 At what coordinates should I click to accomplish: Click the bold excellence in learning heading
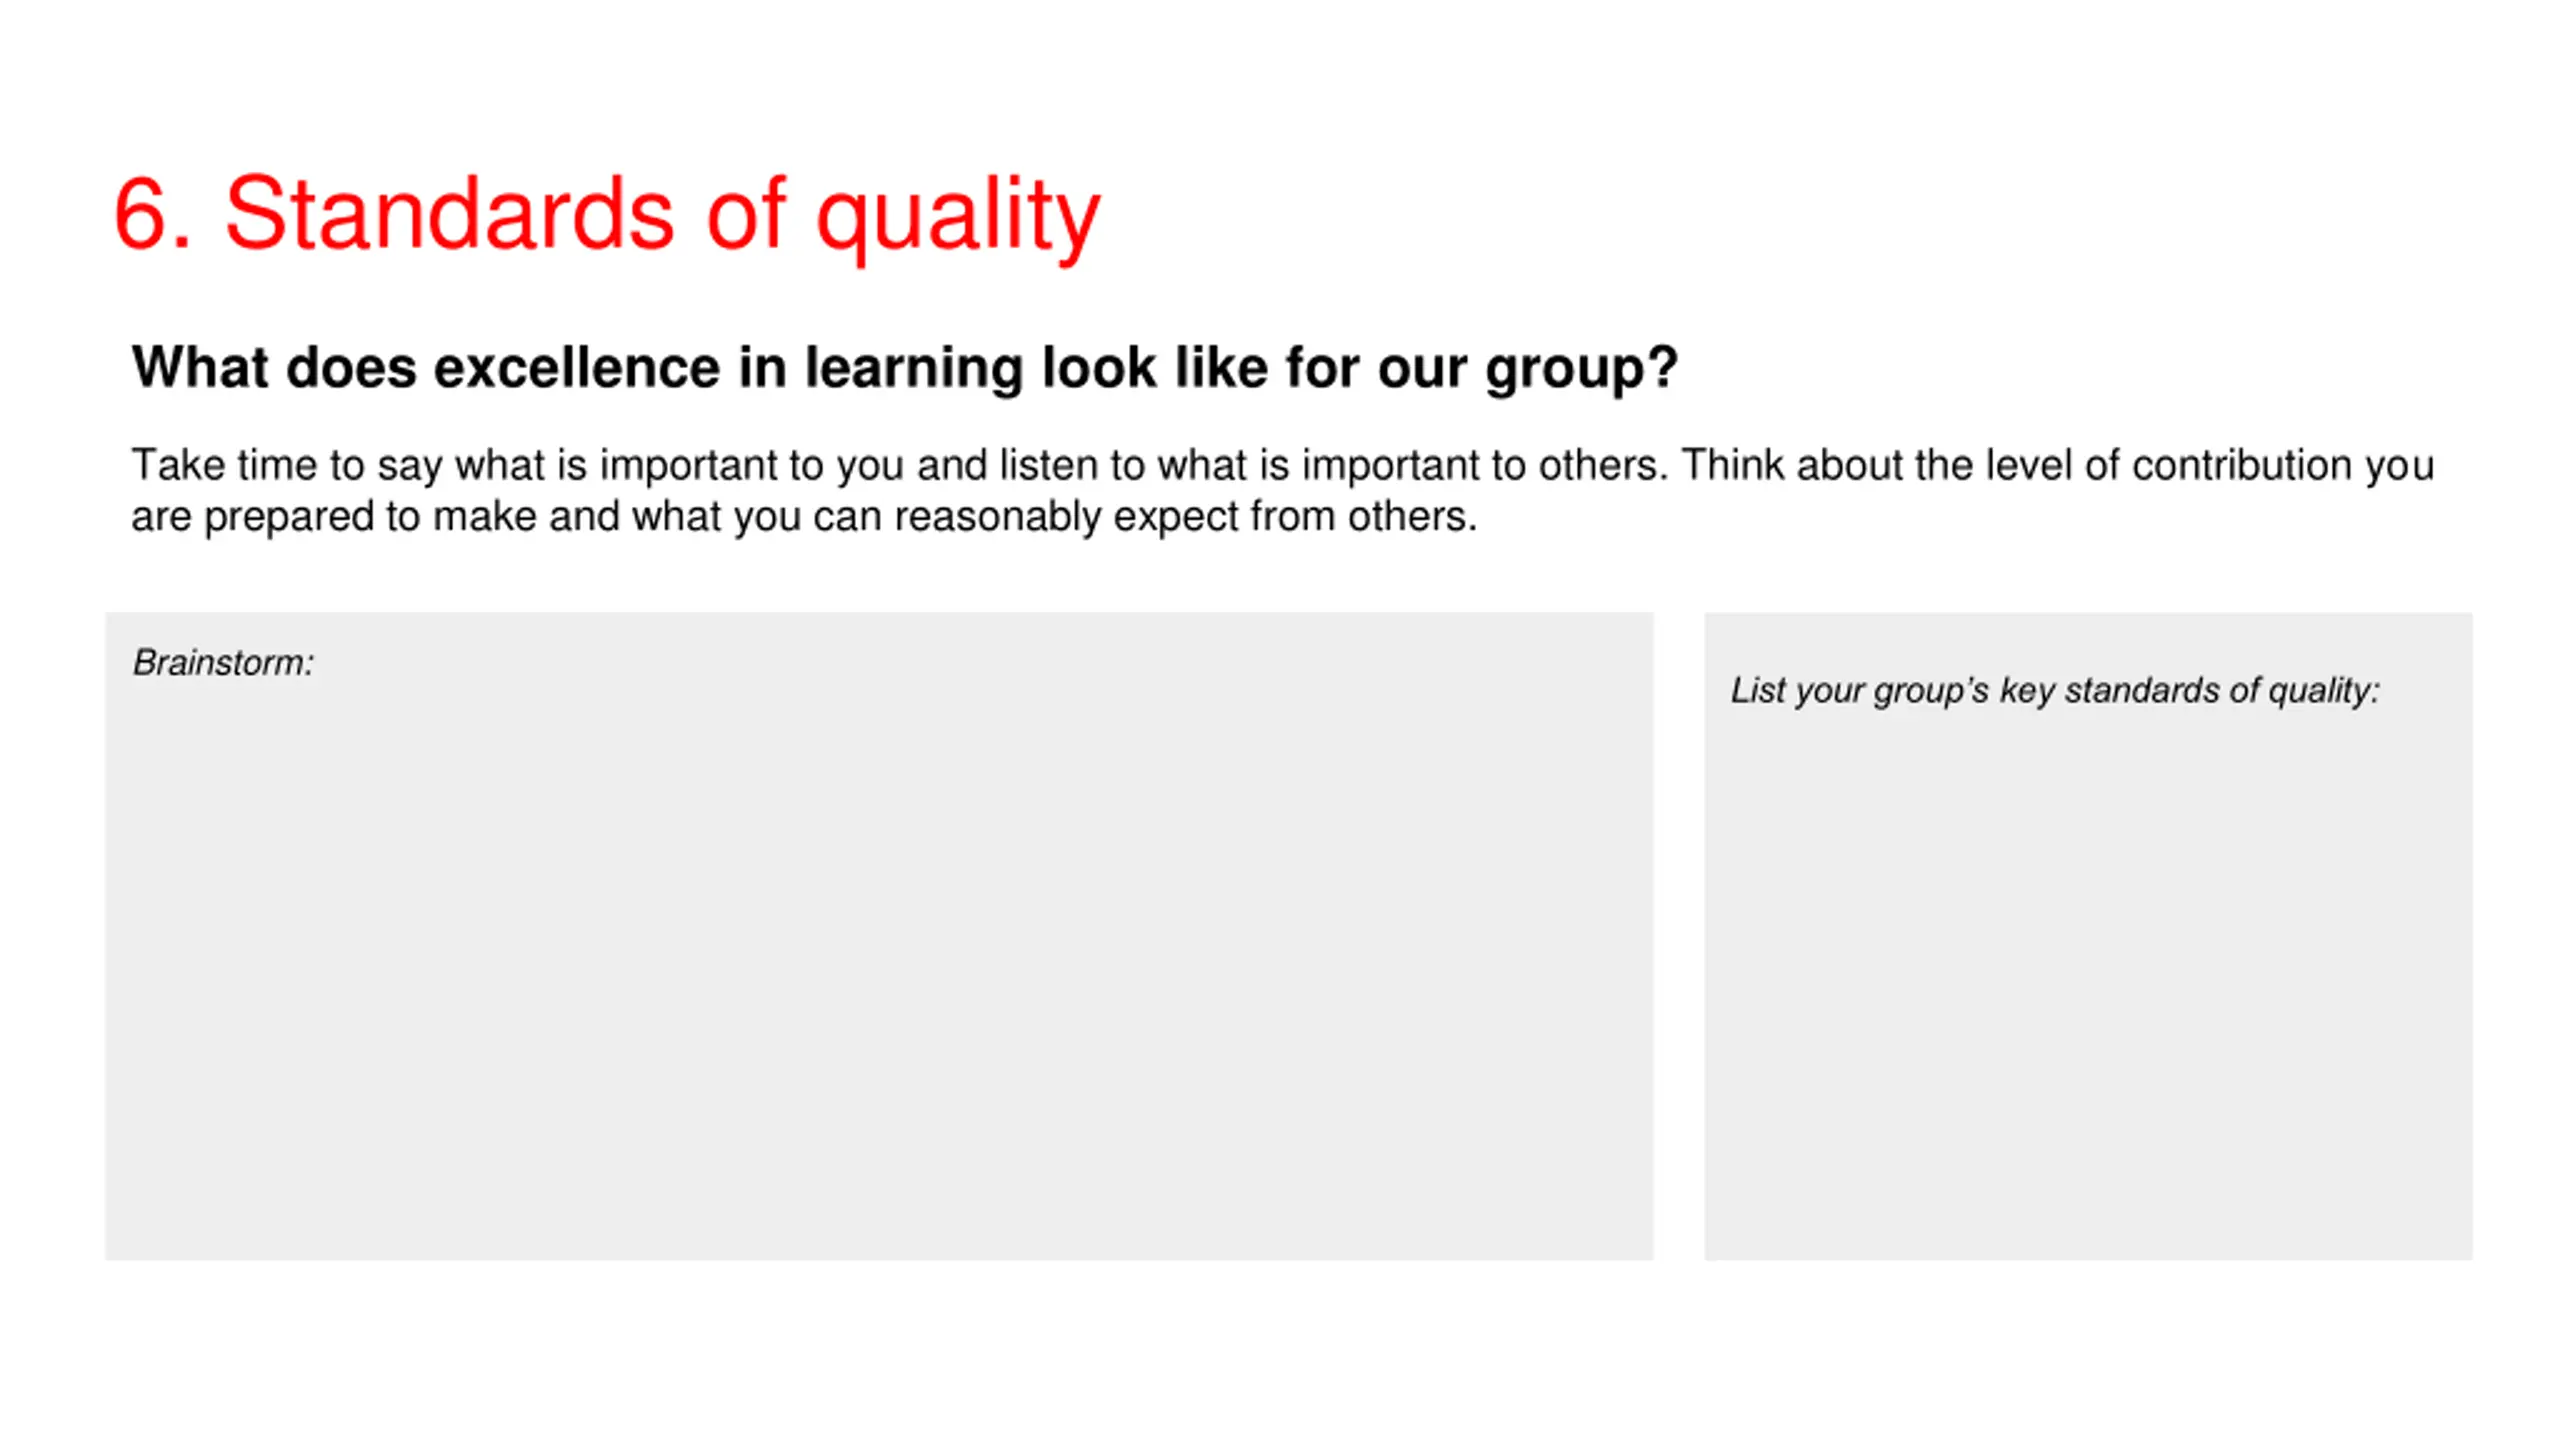tap(904, 367)
